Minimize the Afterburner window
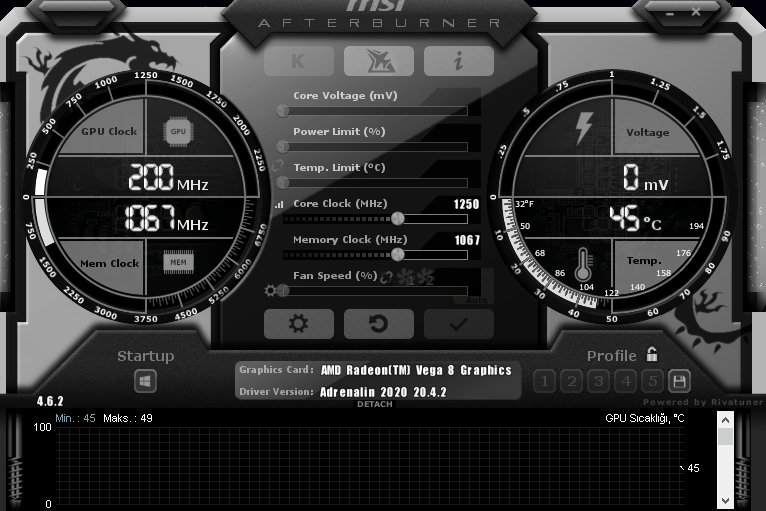Image resolution: width=766 pixels, height=511 pixels. pyautogui.click(x=670, y=14)
